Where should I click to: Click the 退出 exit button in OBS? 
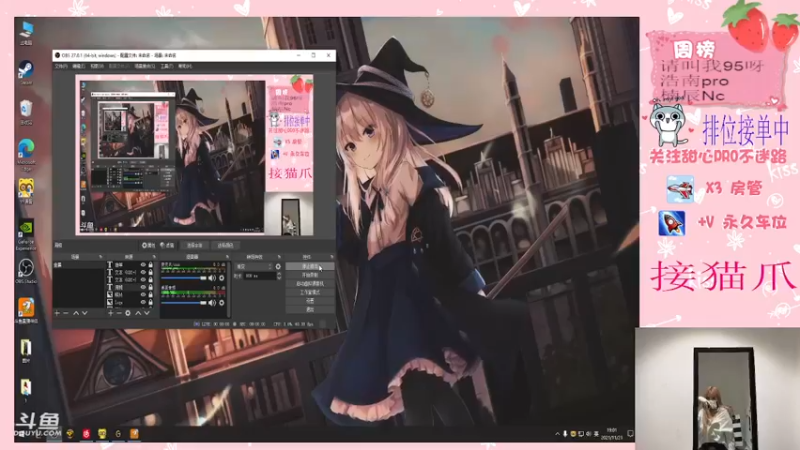coord(310,310)
